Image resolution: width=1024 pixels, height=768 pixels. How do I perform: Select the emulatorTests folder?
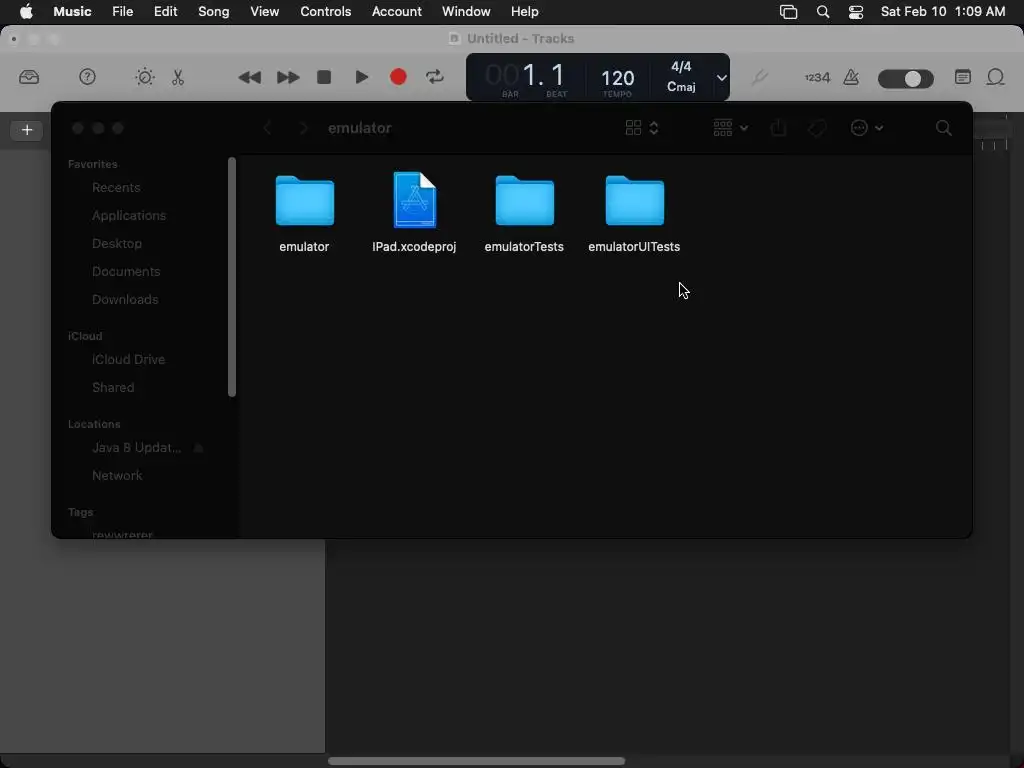tap(524, 214)
